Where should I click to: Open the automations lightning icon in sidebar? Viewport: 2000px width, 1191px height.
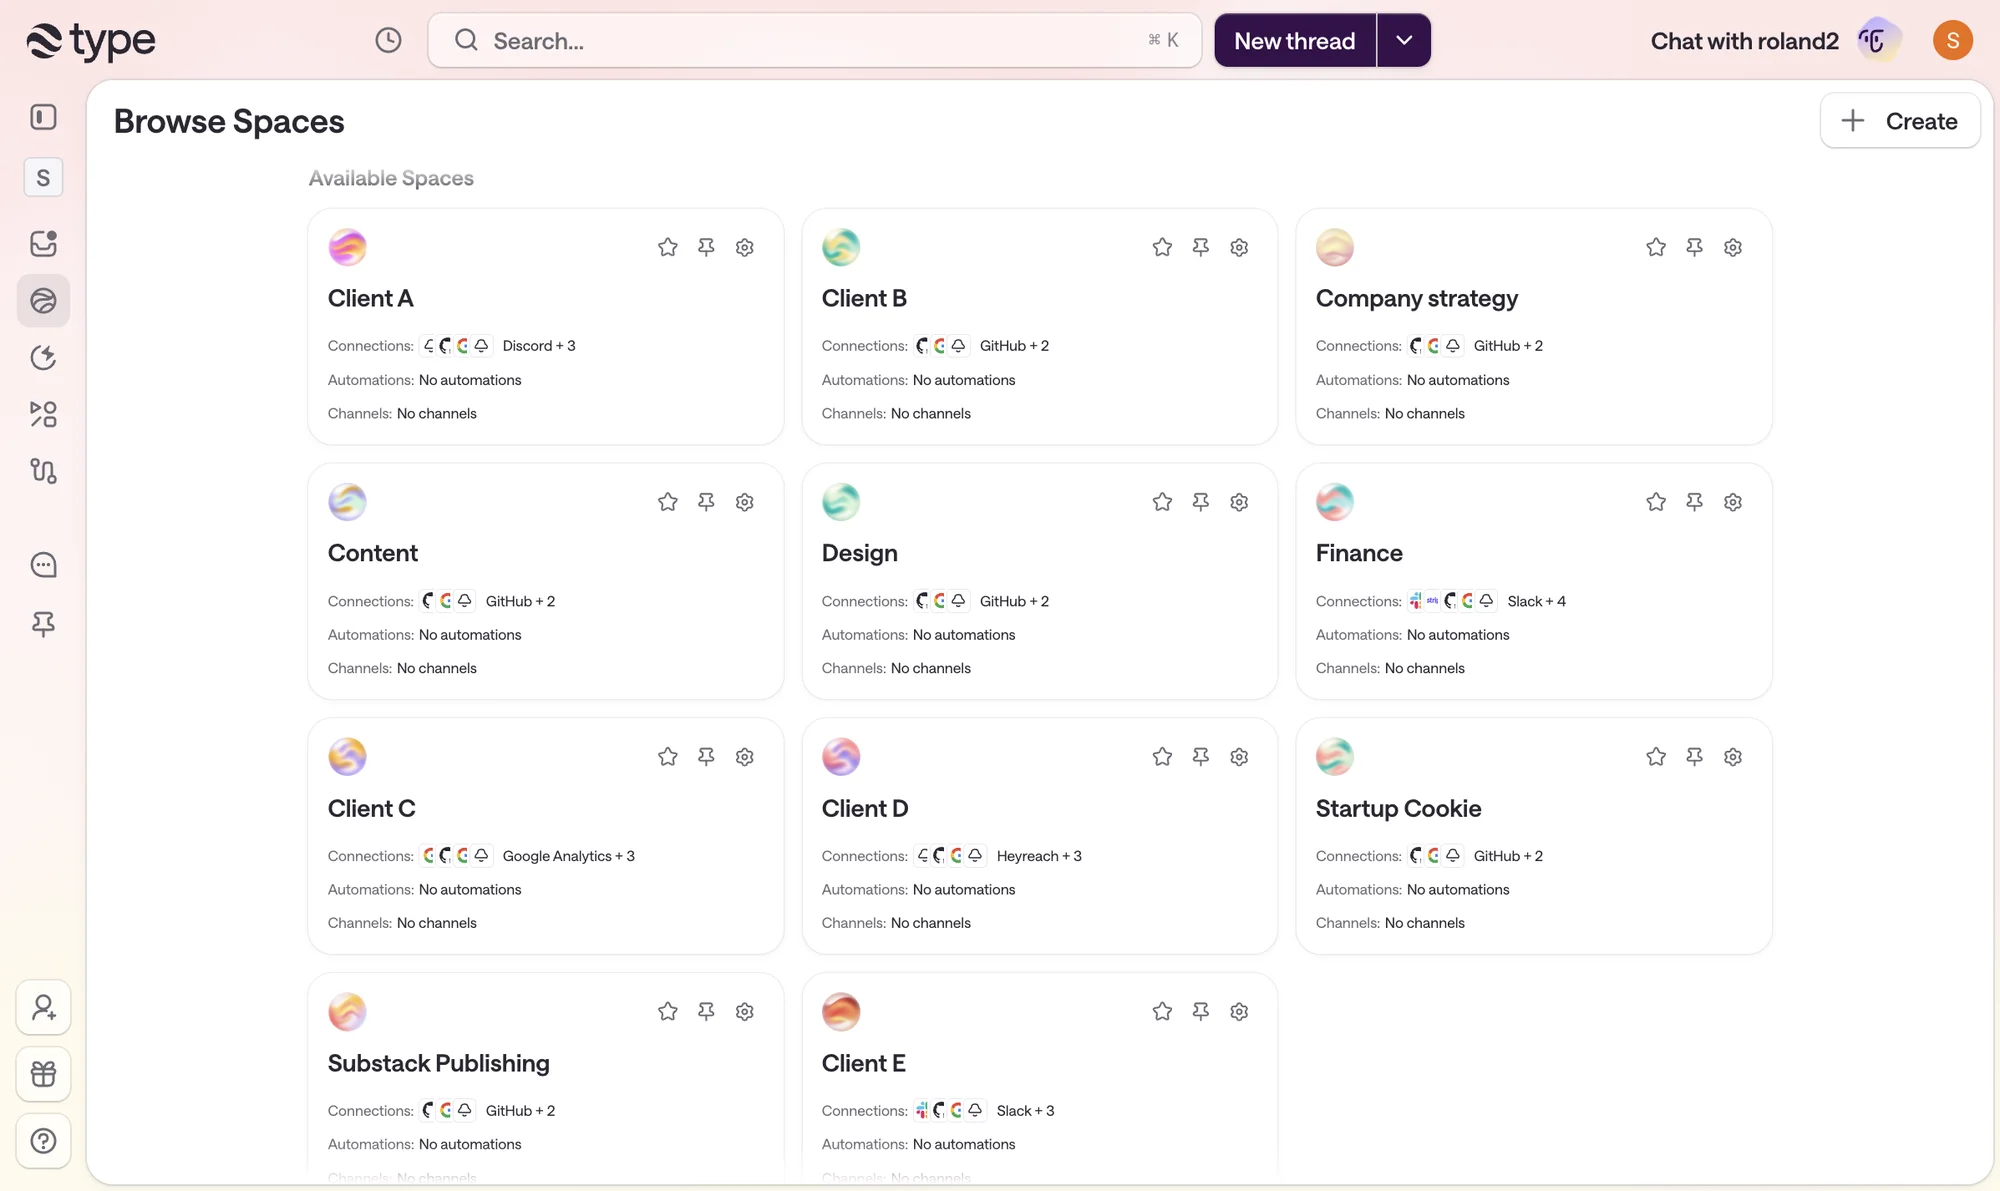(x=43, y=357)
